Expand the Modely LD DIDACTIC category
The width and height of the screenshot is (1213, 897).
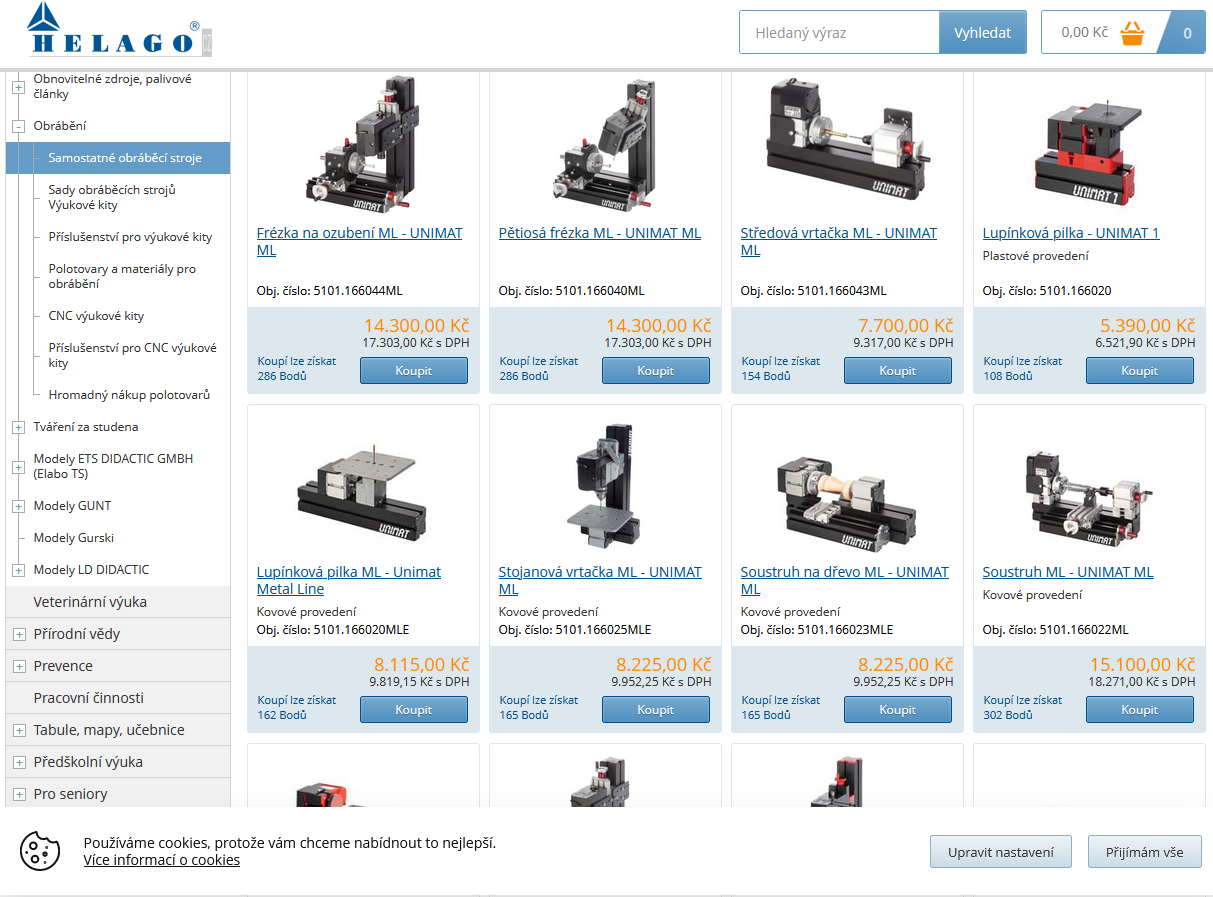(18, 570)
